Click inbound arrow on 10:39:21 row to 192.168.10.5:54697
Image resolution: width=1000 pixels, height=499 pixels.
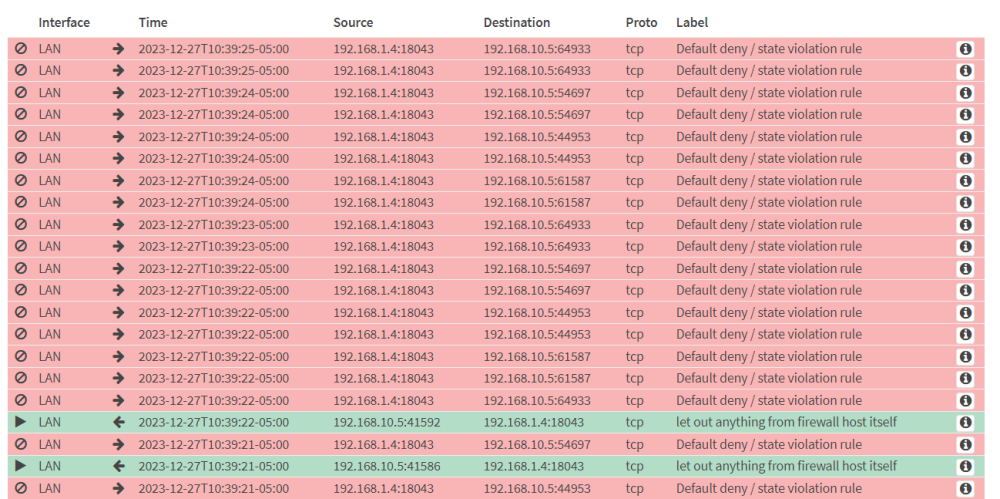(118, 444)
